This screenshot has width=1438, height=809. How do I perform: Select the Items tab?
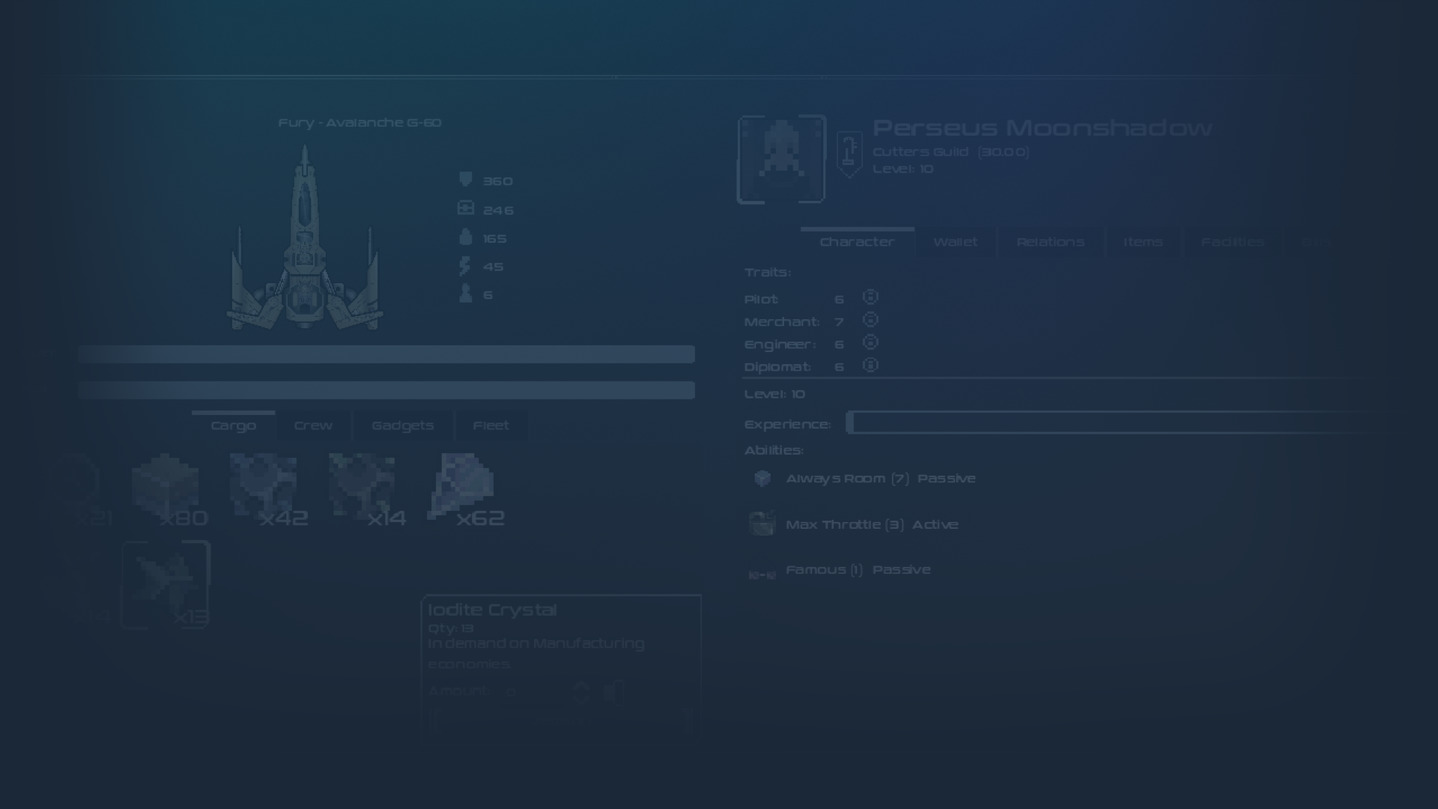(1143, 242)
